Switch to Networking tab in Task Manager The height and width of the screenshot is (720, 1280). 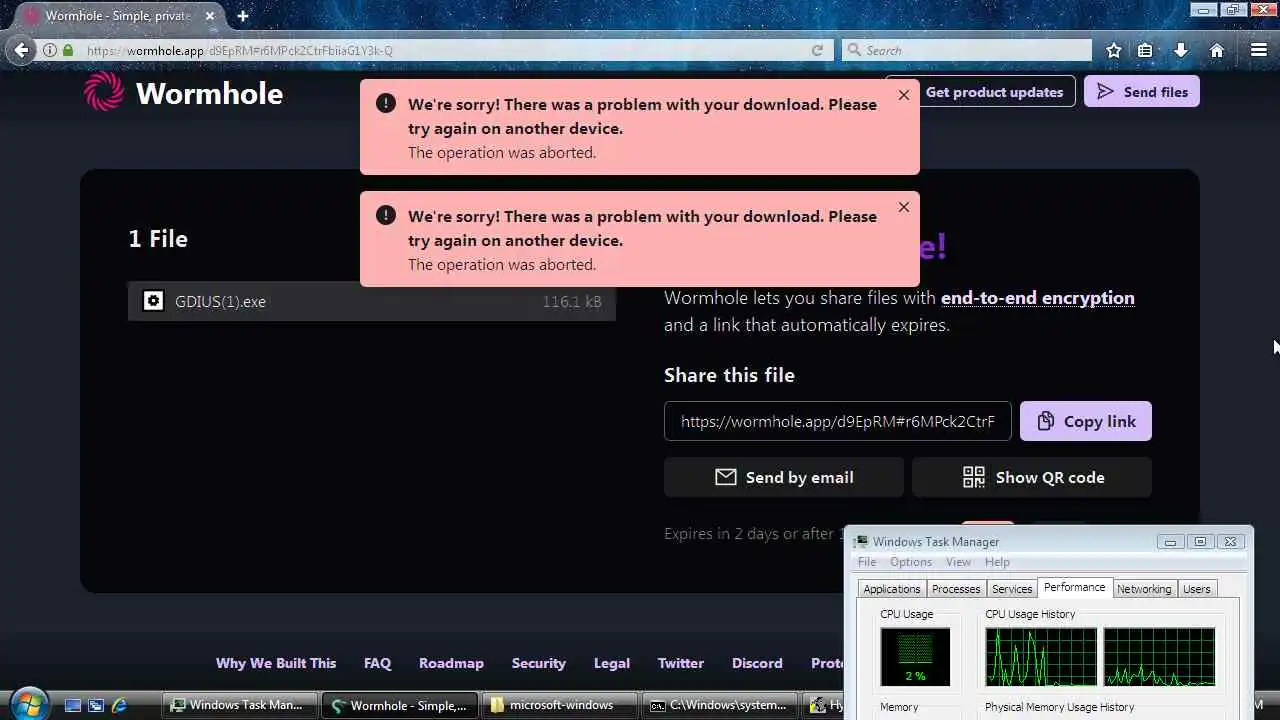coord(1144,589)
